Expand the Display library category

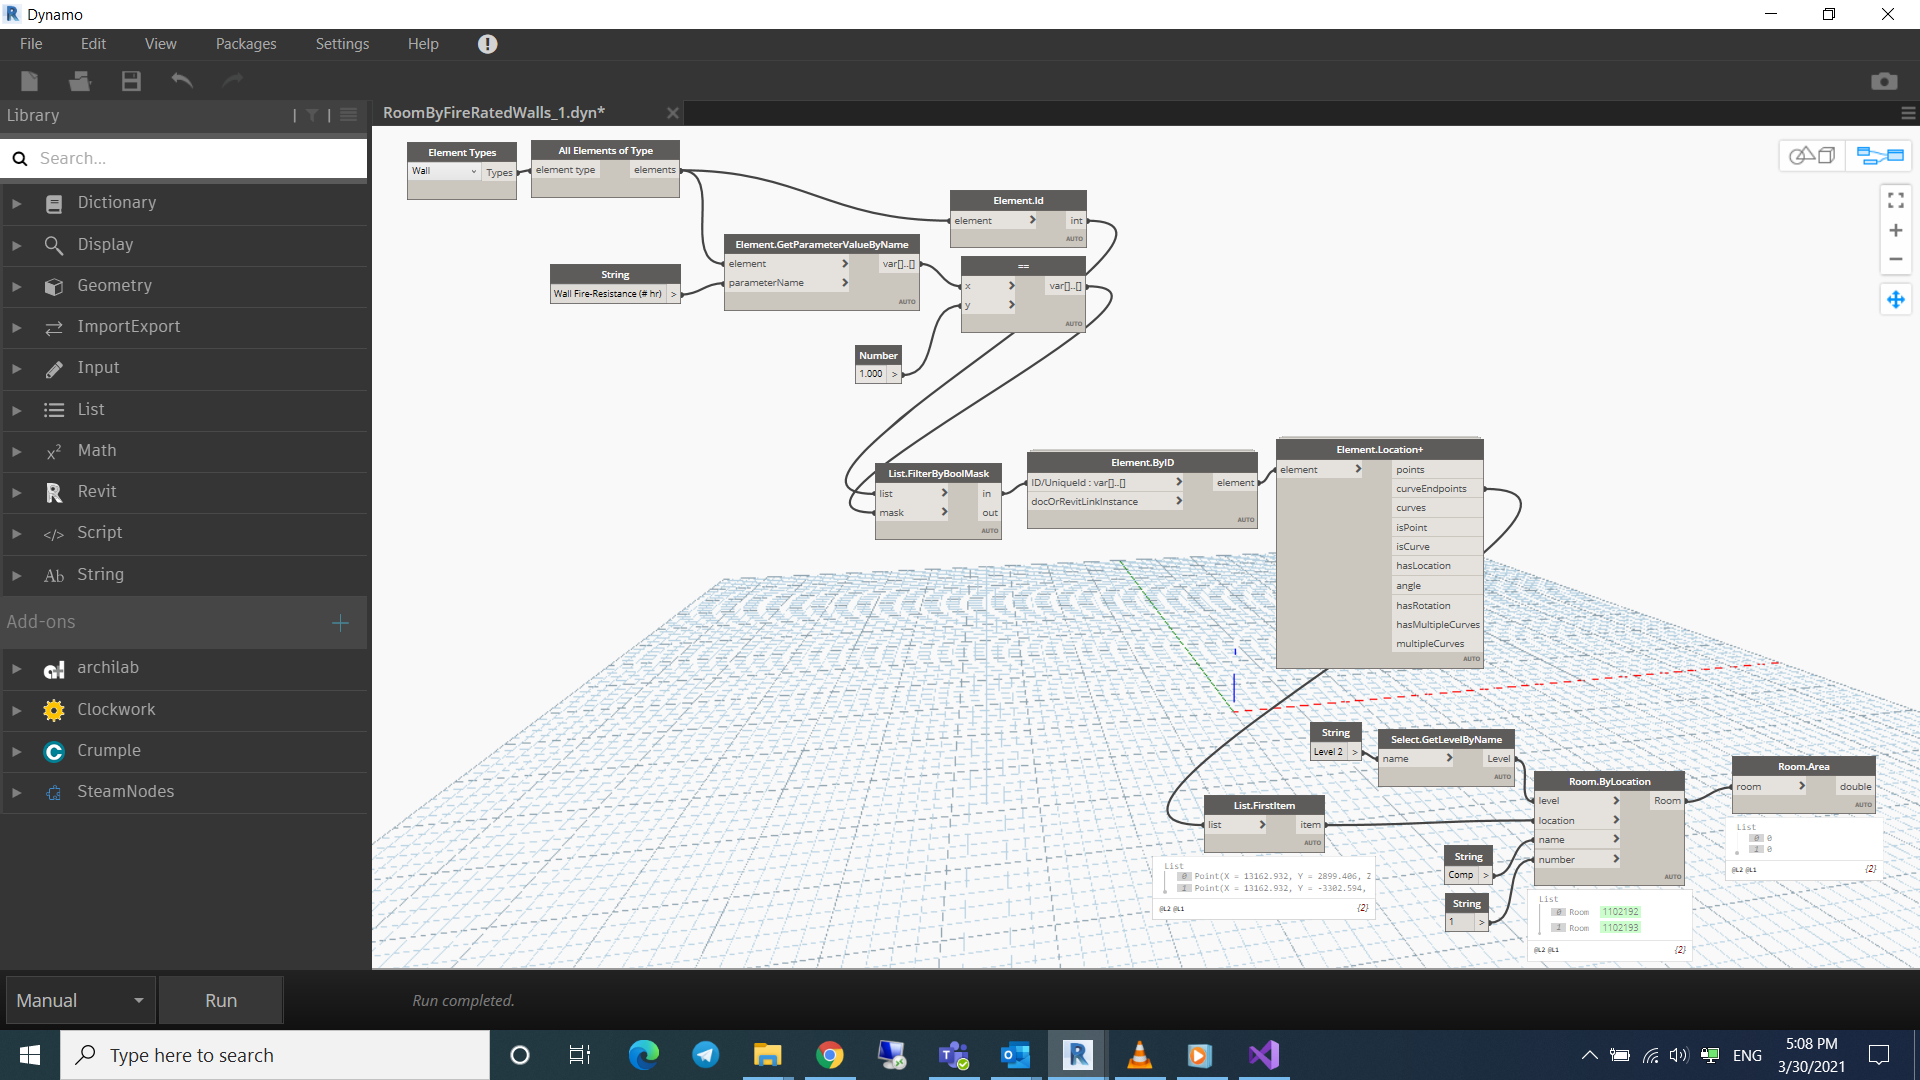16,245
